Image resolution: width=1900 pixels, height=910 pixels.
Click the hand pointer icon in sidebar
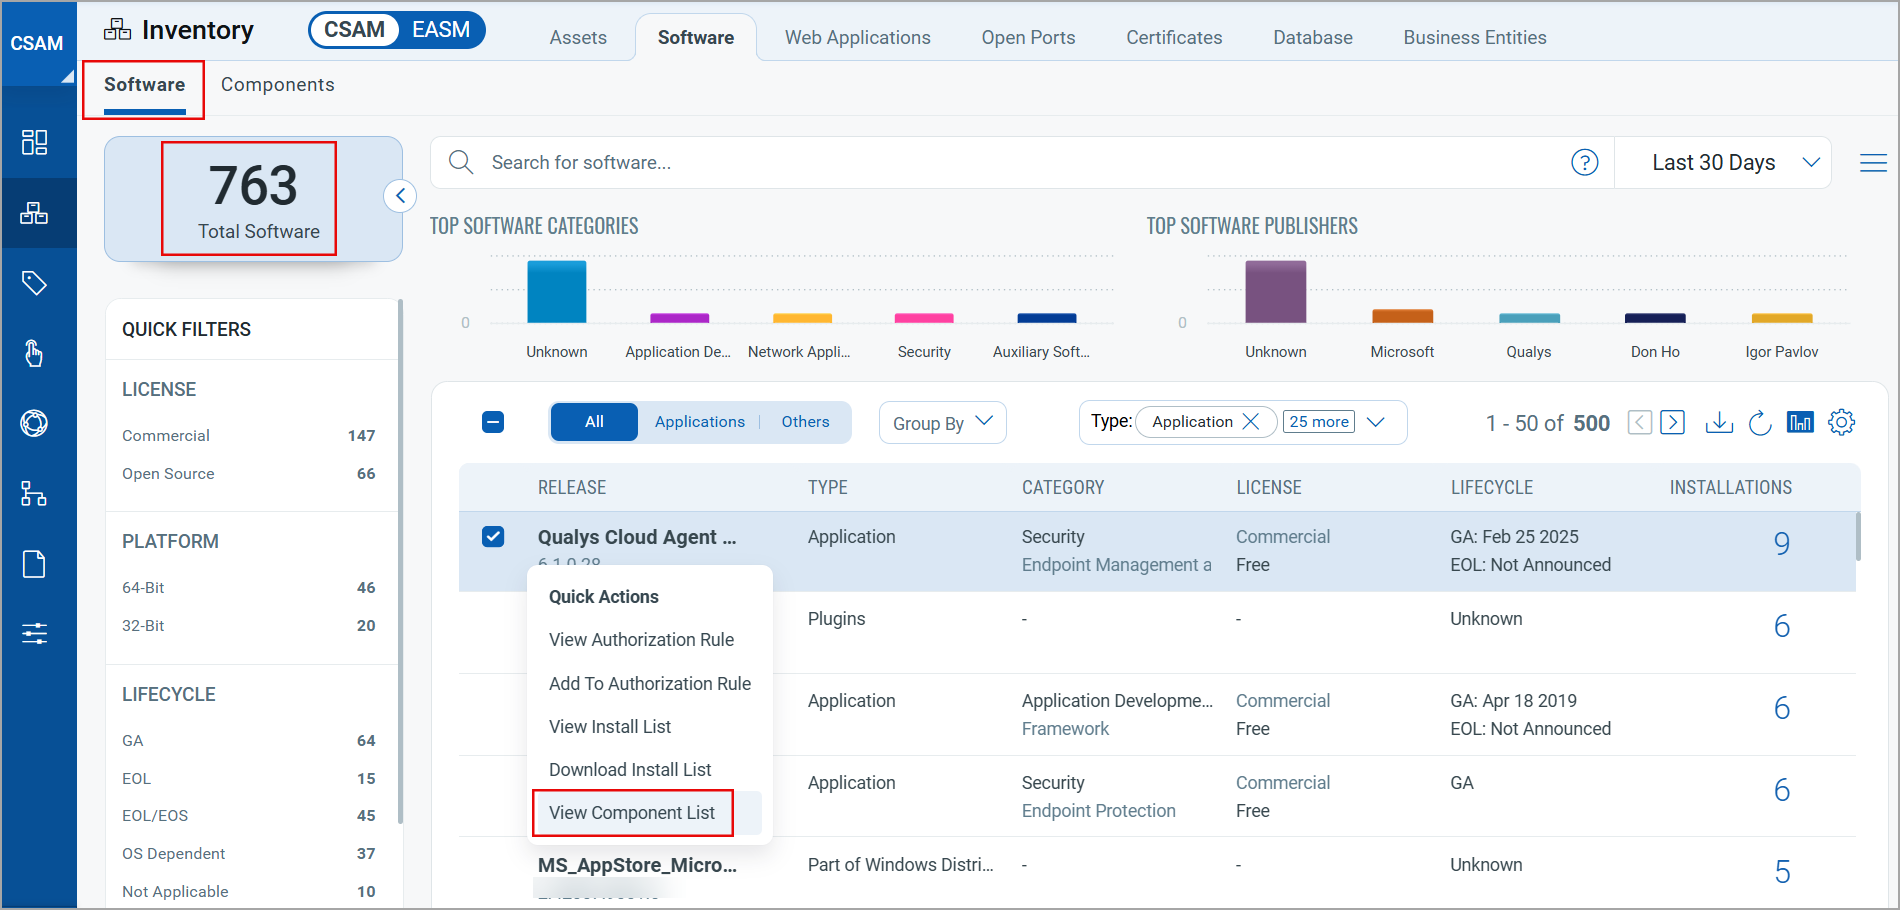(35, 353)
